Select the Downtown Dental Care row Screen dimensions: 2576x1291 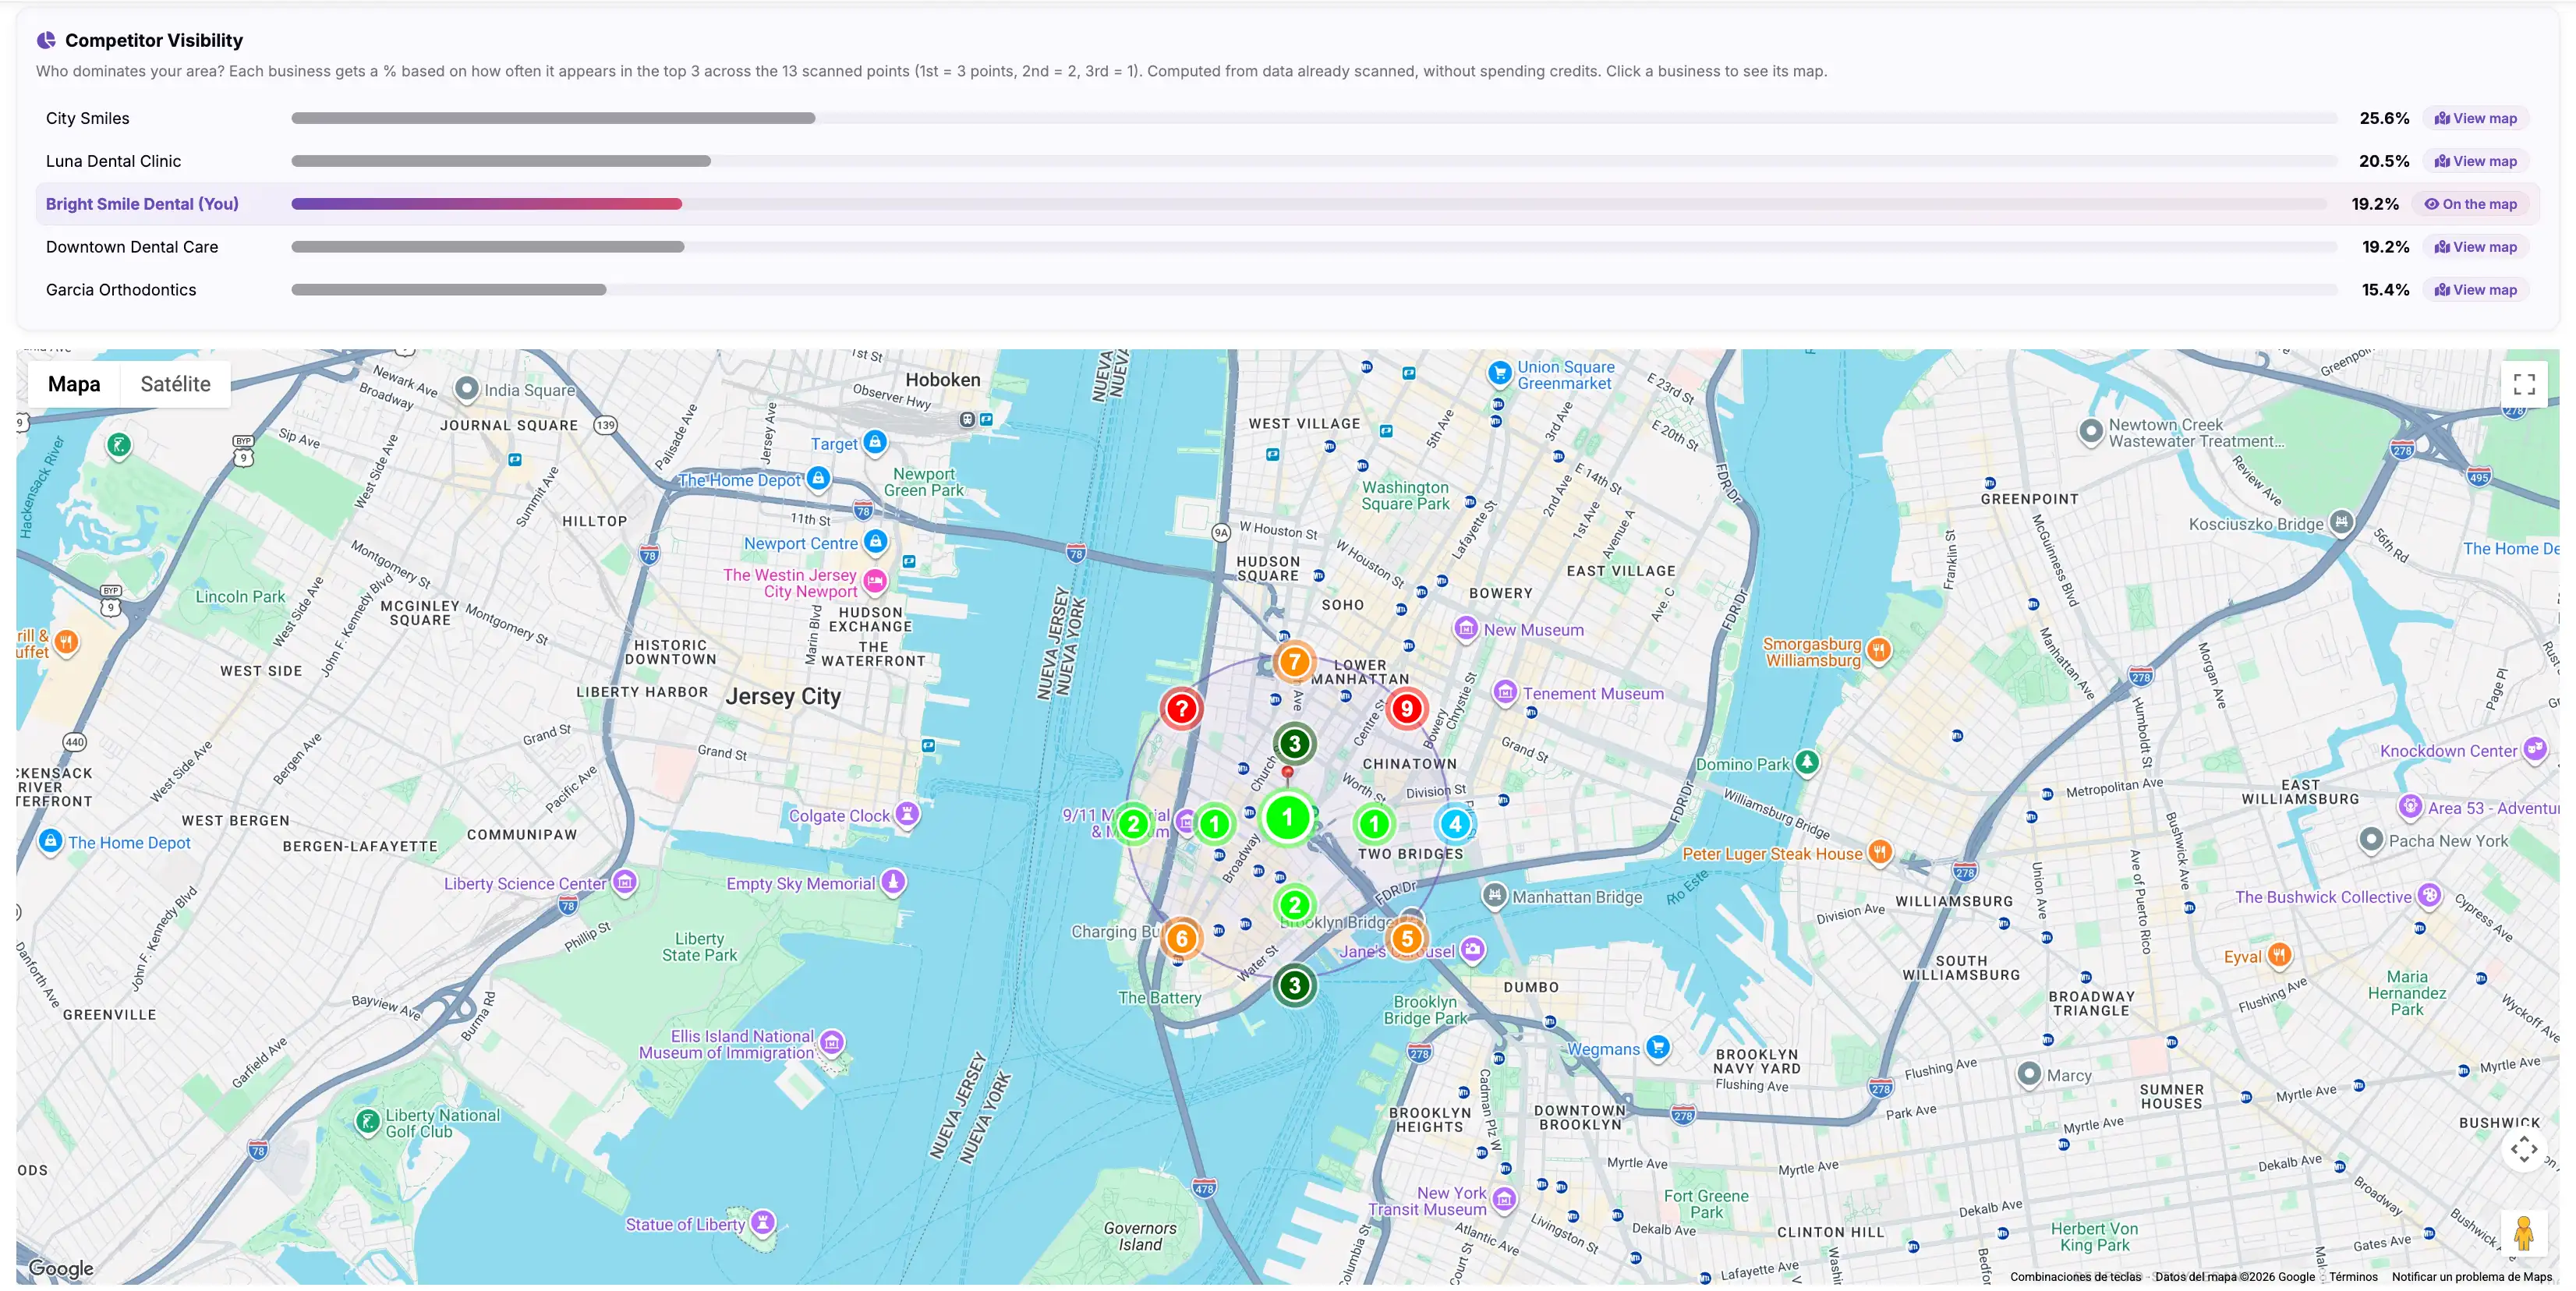coord(1287,247)
